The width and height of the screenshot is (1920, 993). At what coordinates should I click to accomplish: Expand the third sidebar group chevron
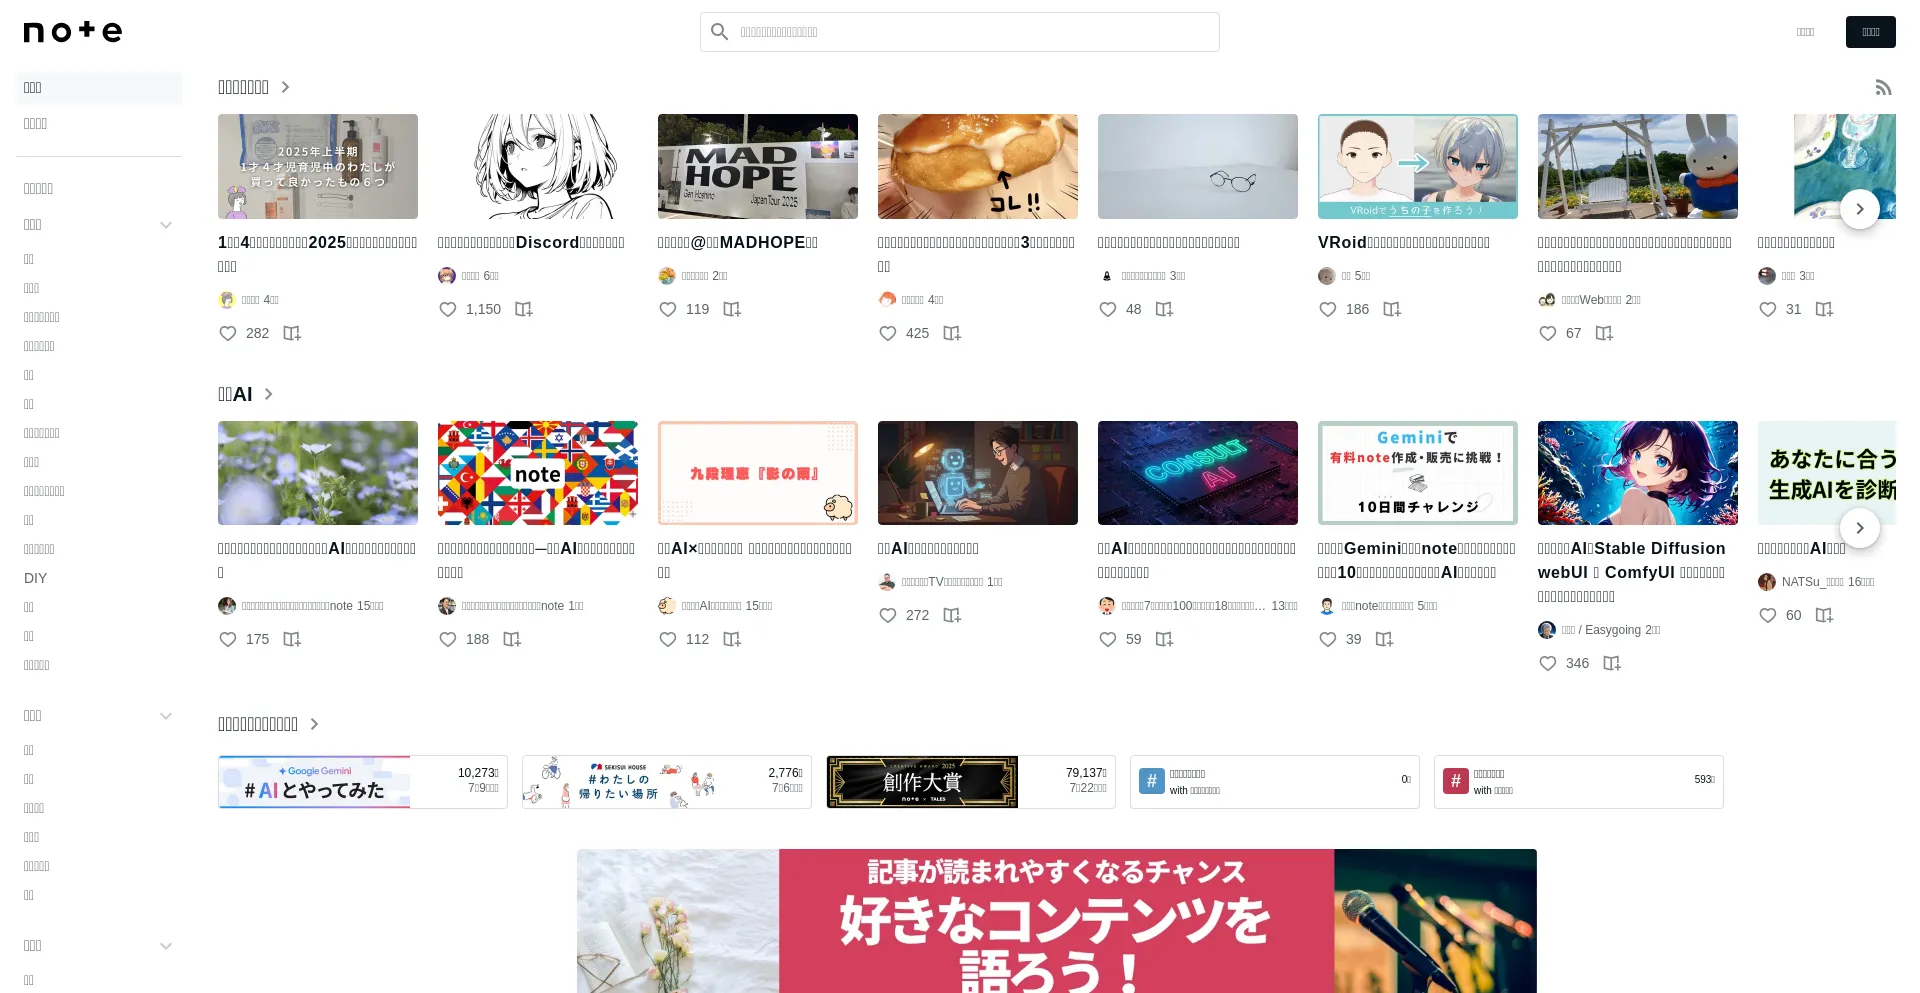point(166,946)
